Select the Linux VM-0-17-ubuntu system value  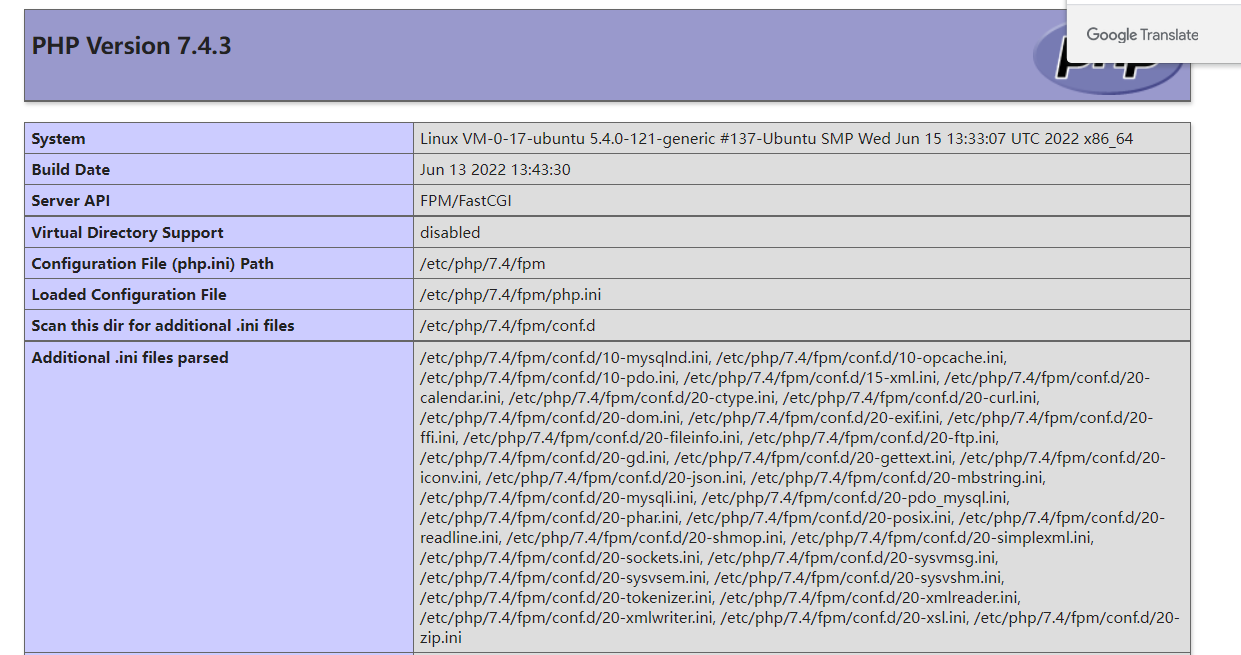[776, 139]
